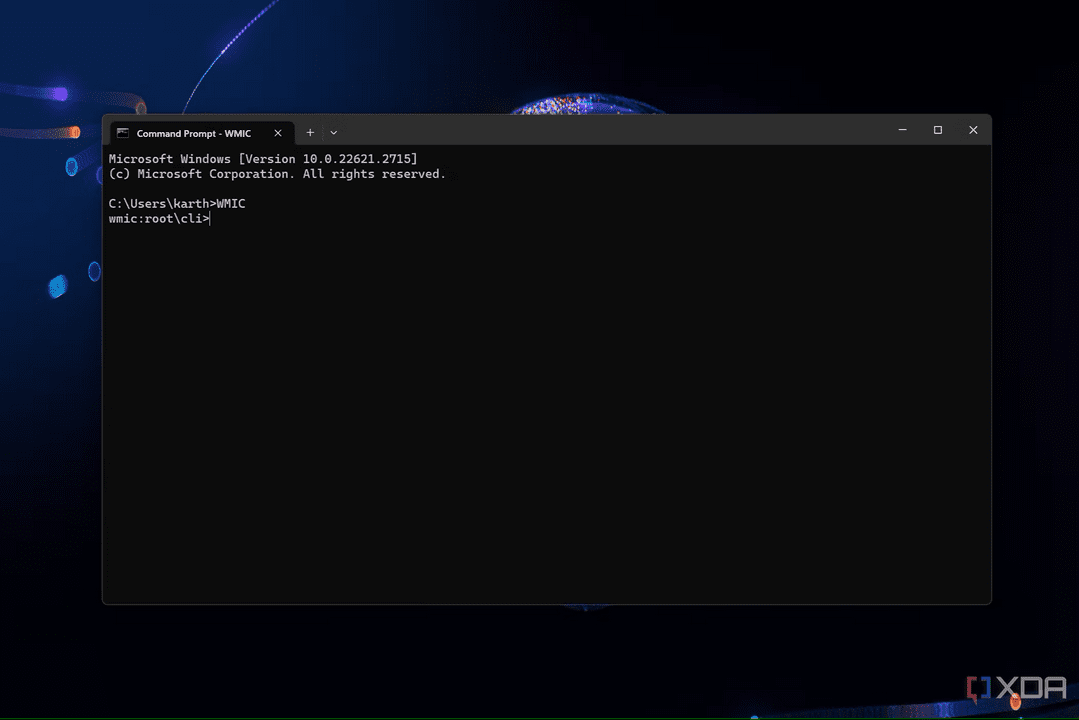
Task: Click the Command Prompt icon in the tab
Action: (x=122, y=133)
